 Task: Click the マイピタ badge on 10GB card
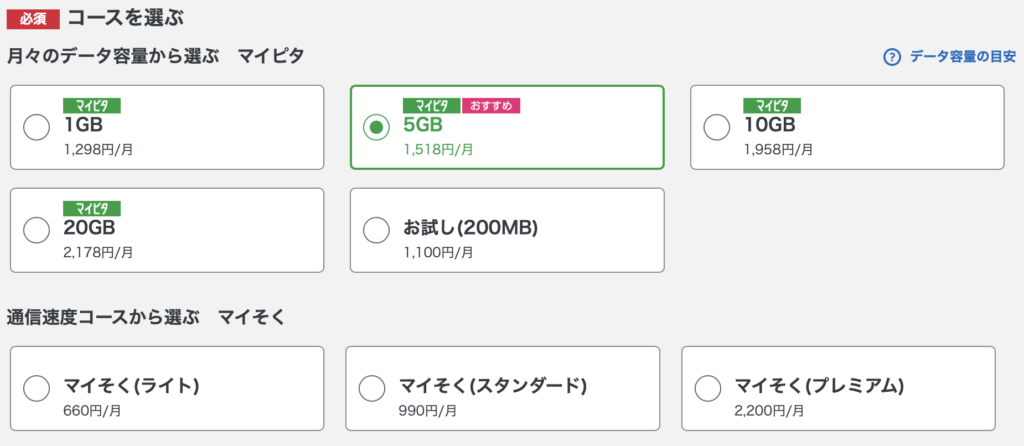tap(772, 106)
